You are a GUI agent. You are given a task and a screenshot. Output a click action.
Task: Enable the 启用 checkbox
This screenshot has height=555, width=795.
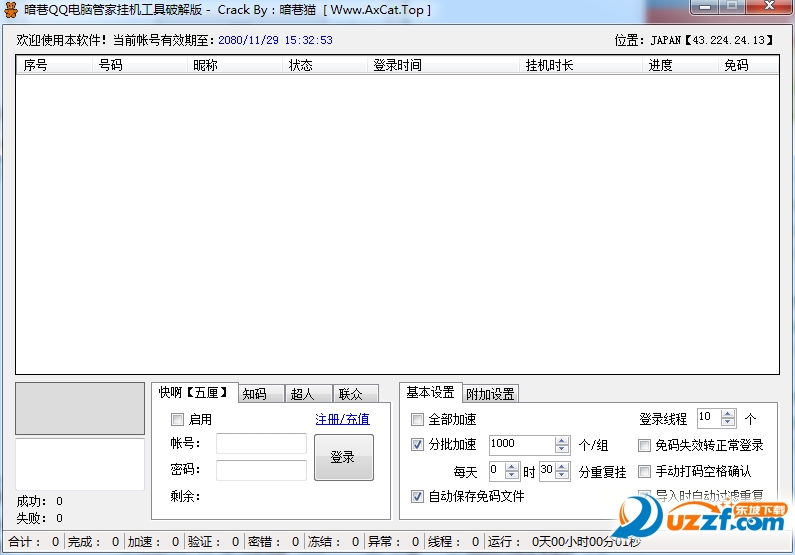[177, 419]
